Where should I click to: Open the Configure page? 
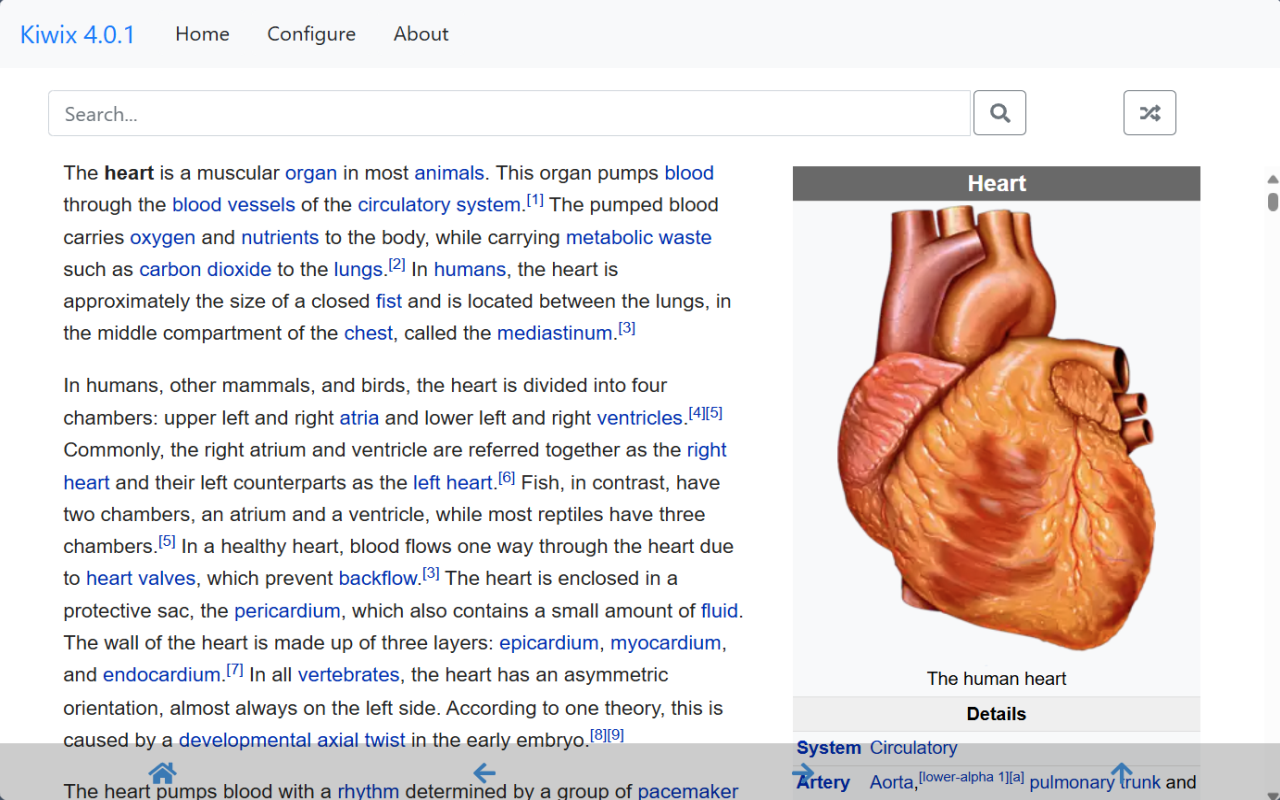pyautogui.click(x=311, y=34)
